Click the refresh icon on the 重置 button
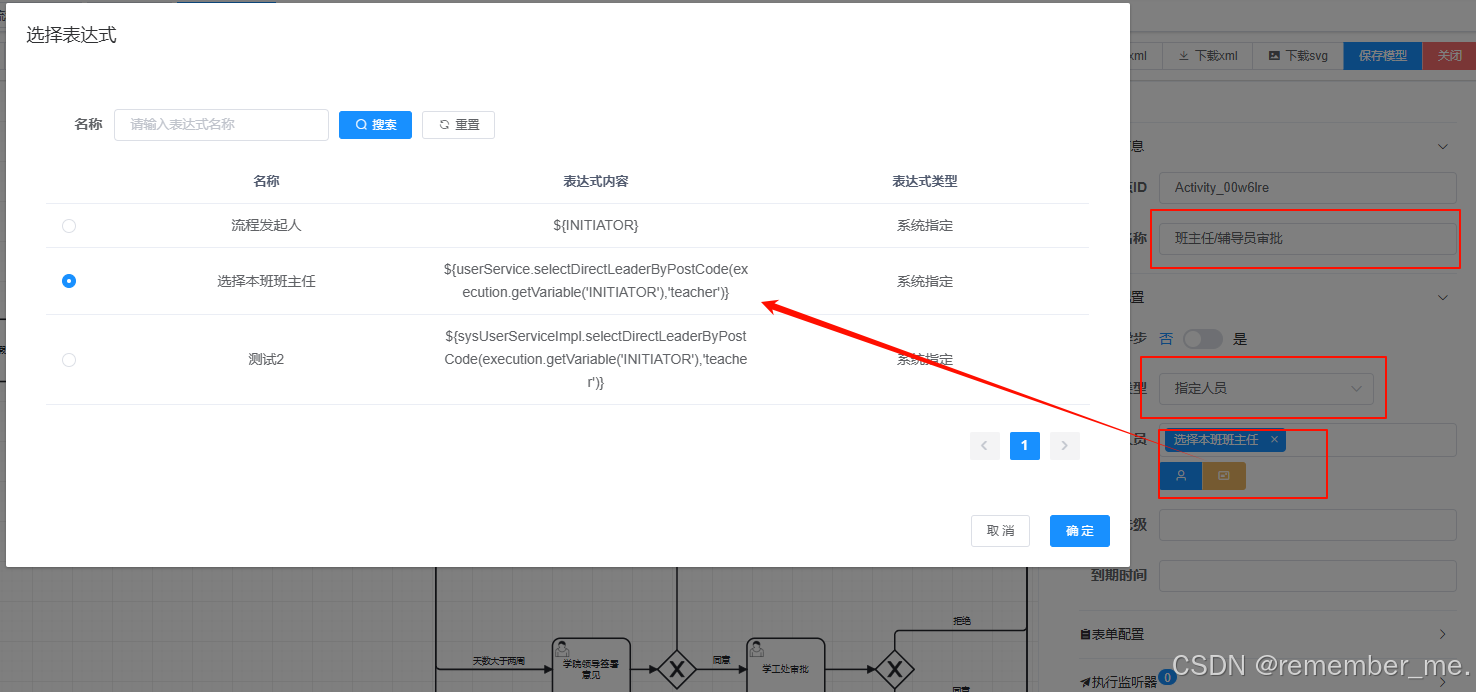 coord(442,124)
